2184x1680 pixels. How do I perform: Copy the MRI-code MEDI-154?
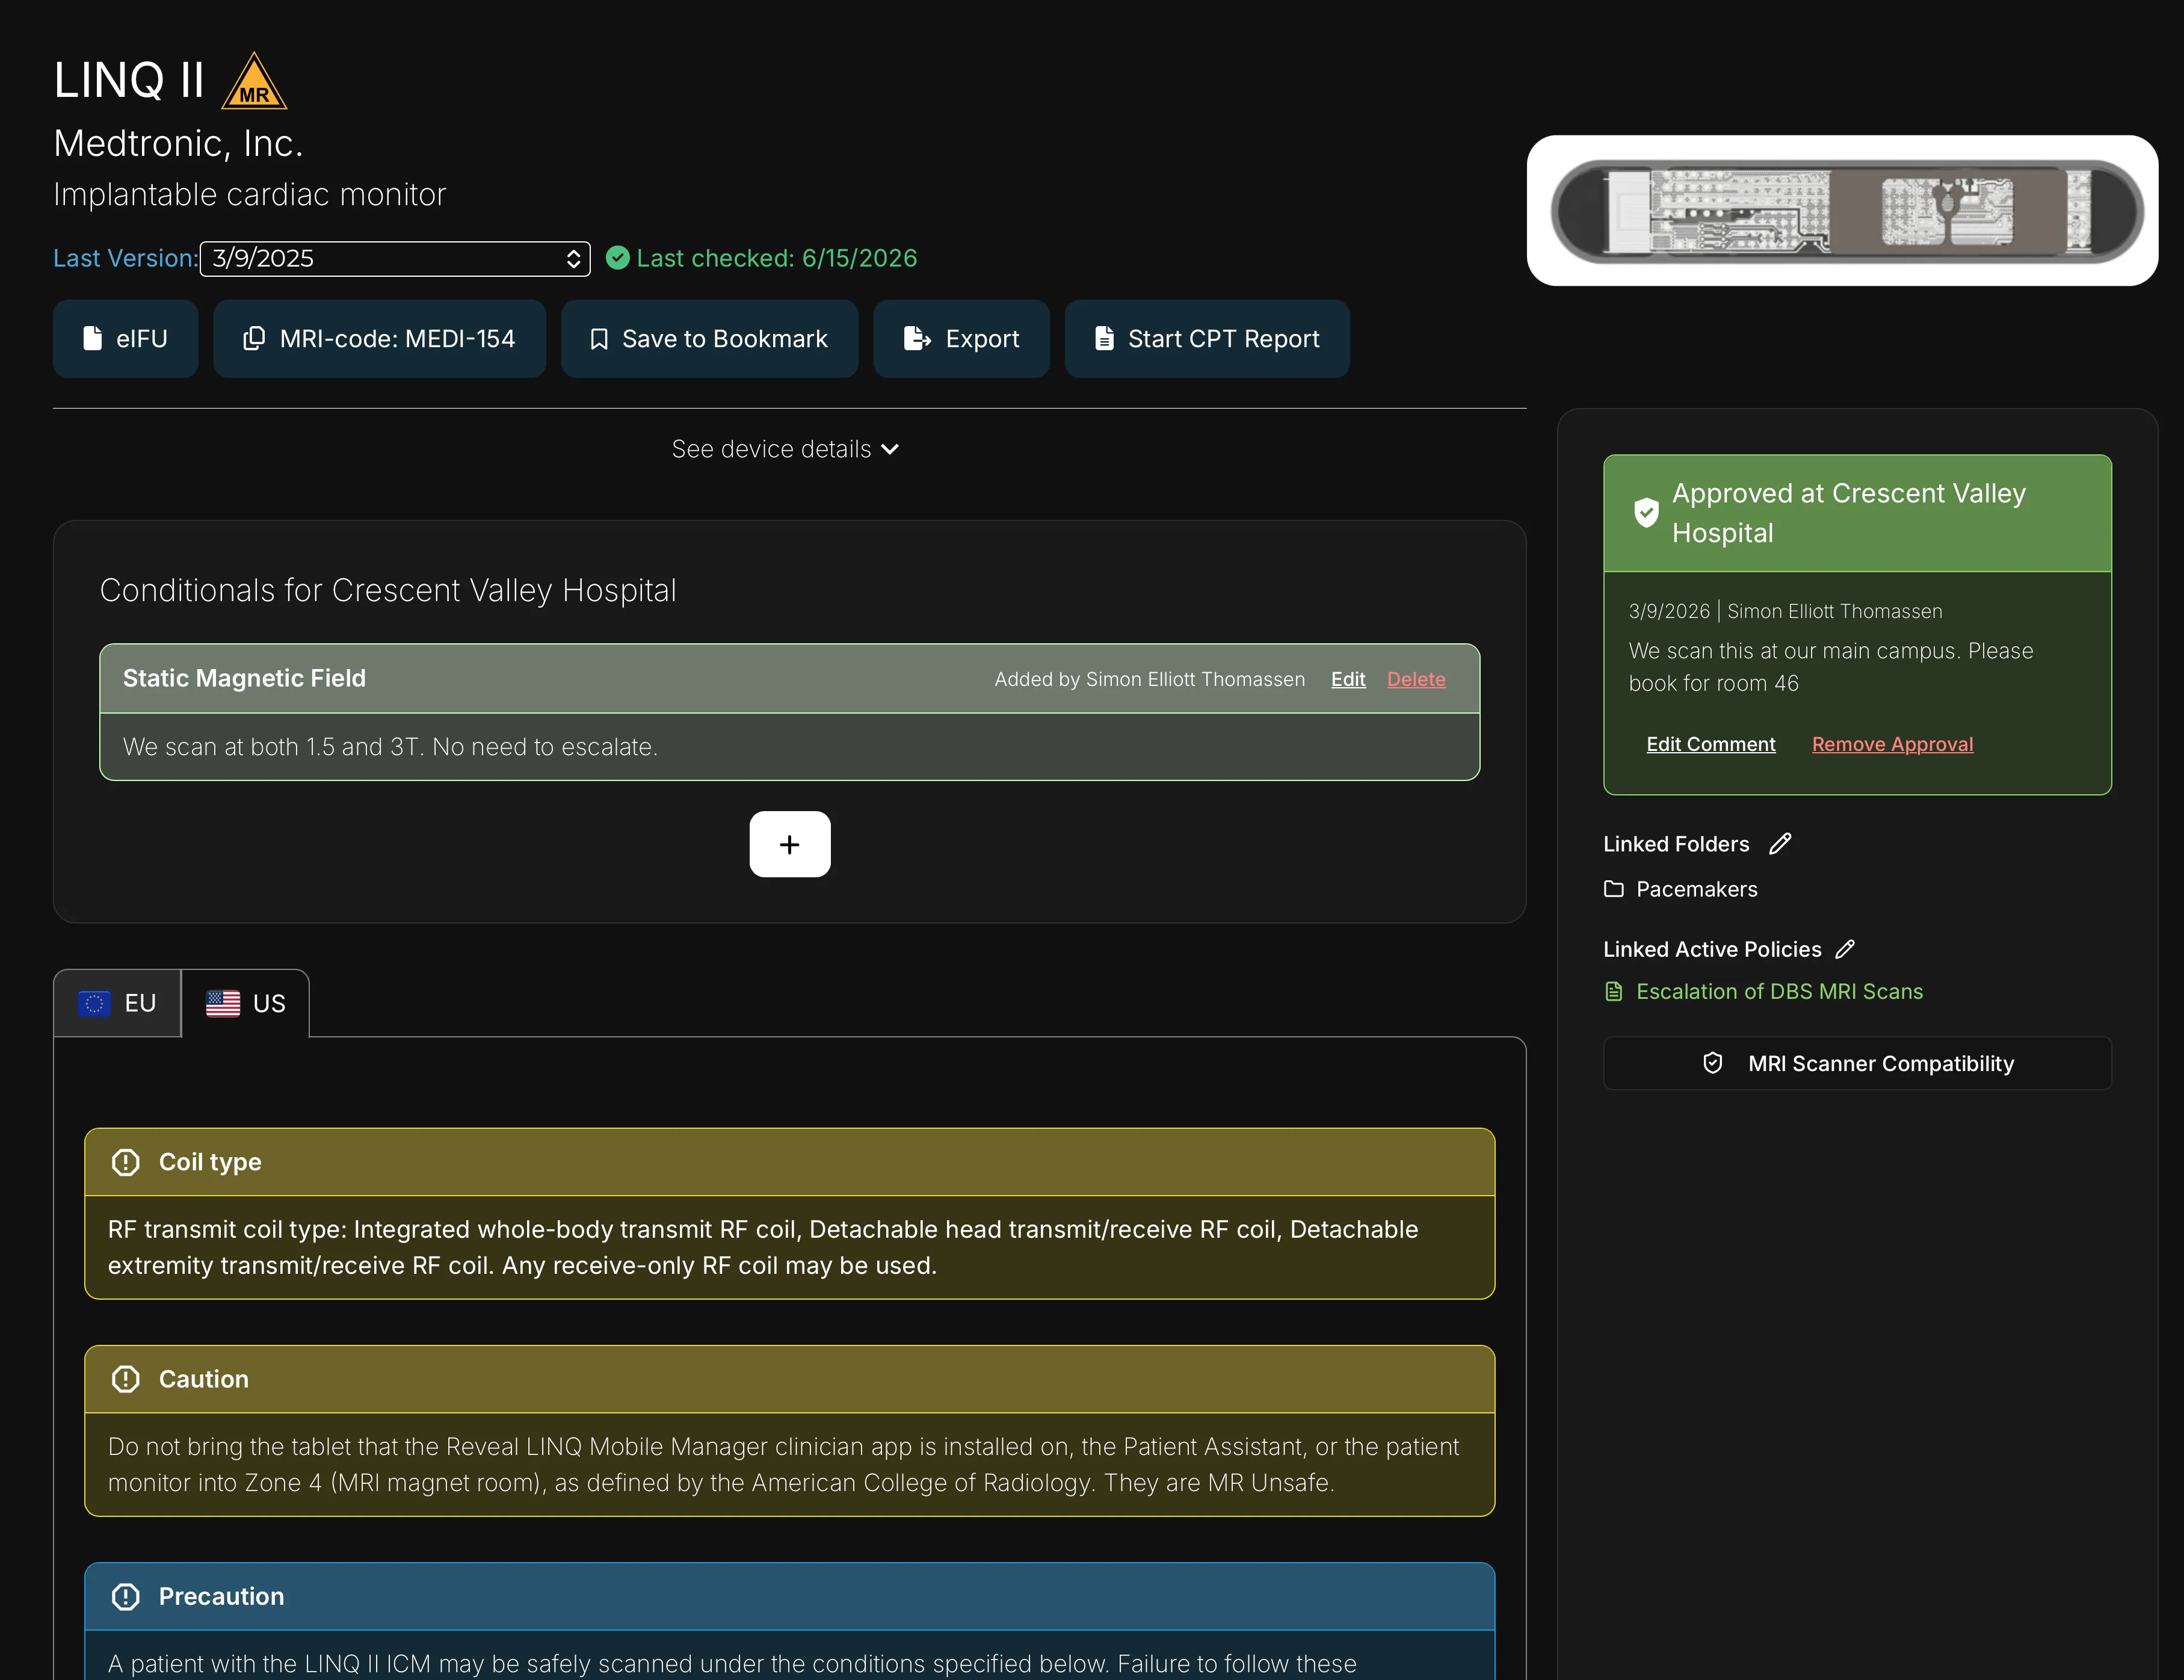[379, 339]
